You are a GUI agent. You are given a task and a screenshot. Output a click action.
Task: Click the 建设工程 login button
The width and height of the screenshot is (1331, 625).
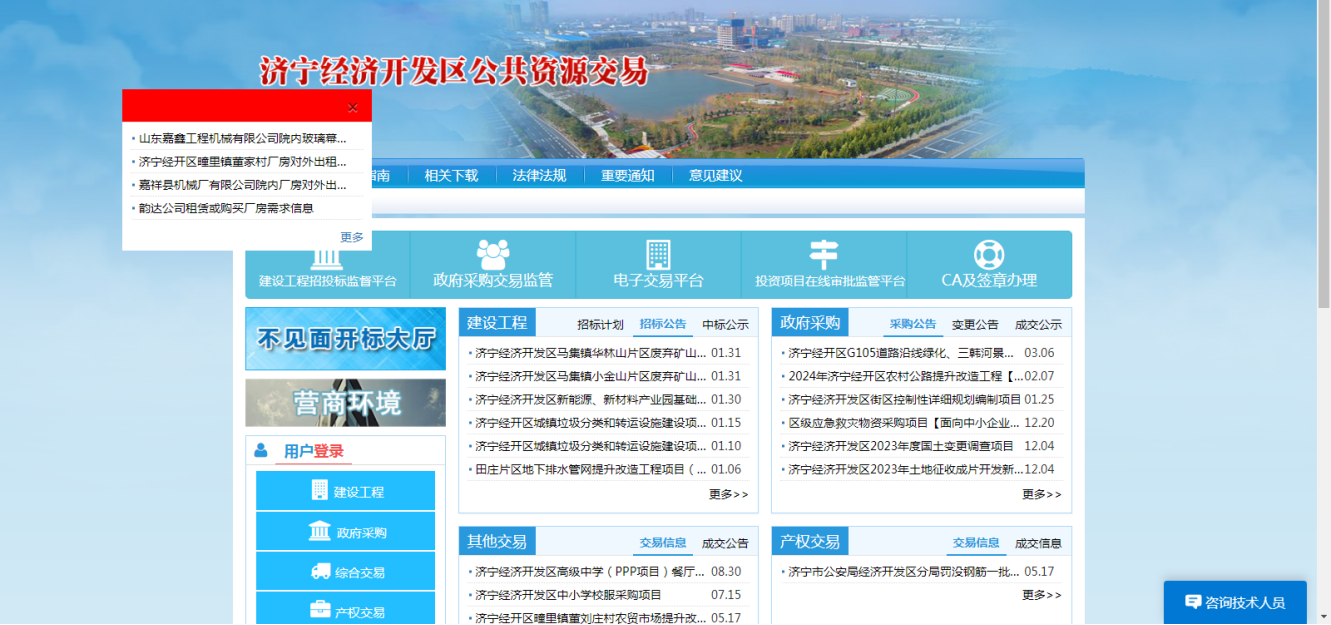[x=346, y=491]
